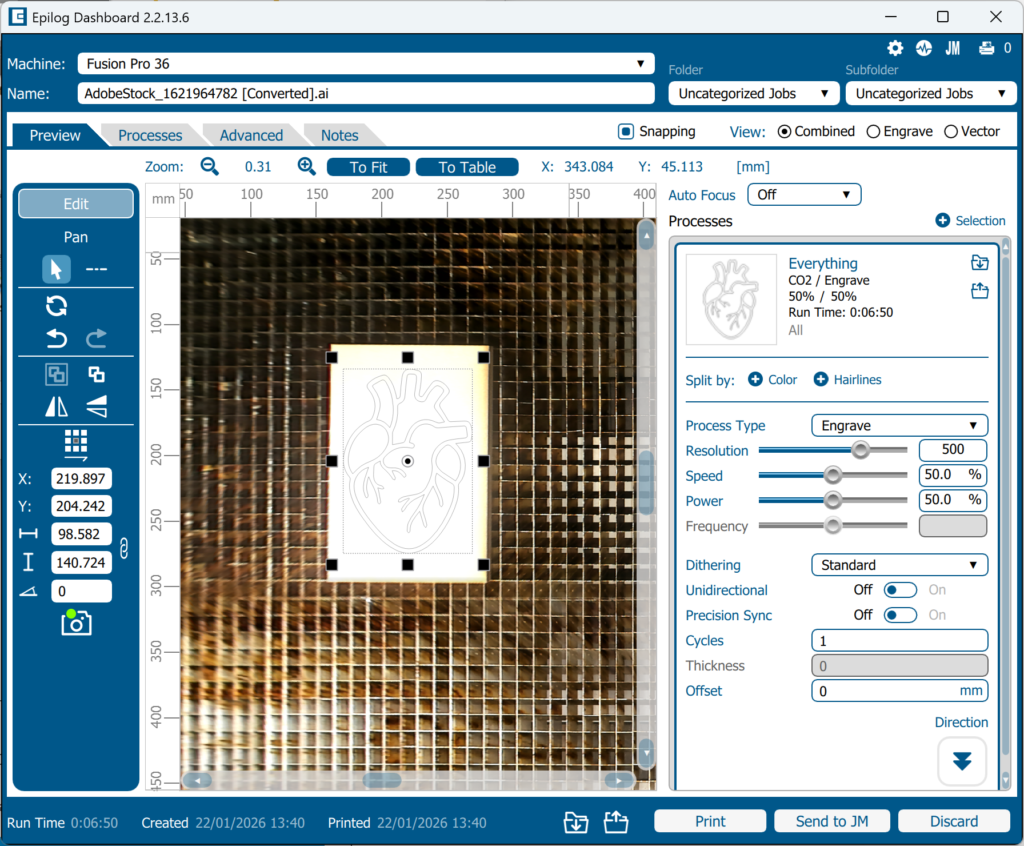Discard the current job
This screenshot has height=846, width=1024.
954,821
